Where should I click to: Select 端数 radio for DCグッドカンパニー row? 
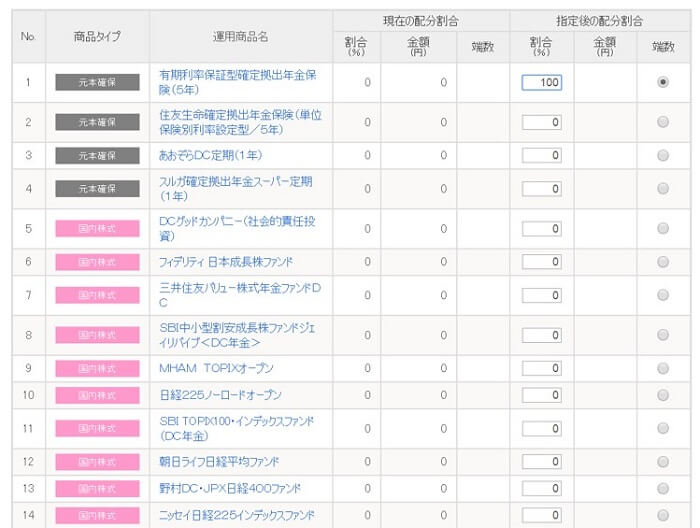(x=663, y=229)
